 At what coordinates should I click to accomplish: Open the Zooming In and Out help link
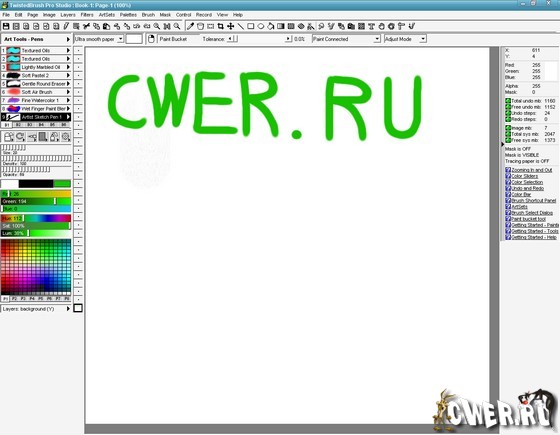pyautogui.click(x=531, y=170)
